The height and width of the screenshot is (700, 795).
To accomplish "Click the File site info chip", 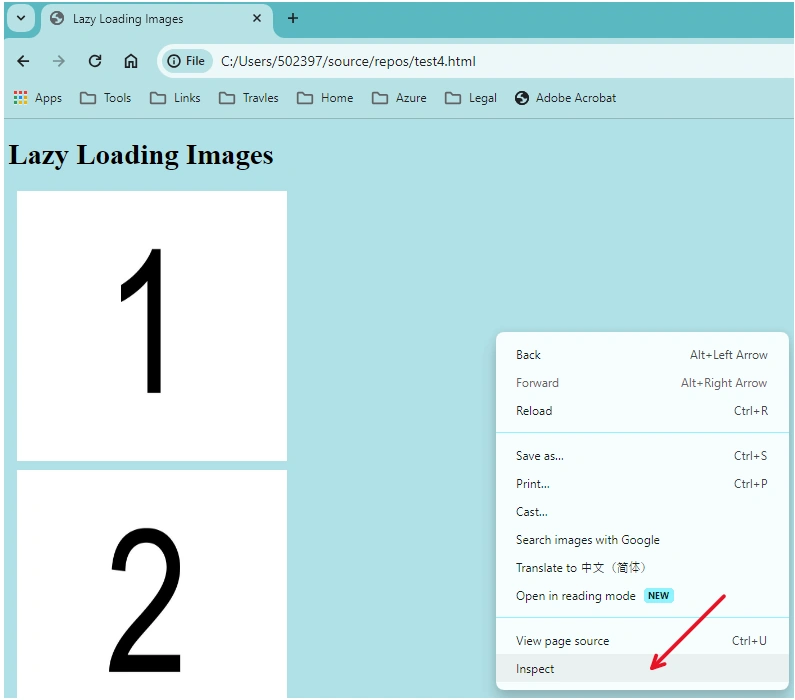I will [187, 61].
